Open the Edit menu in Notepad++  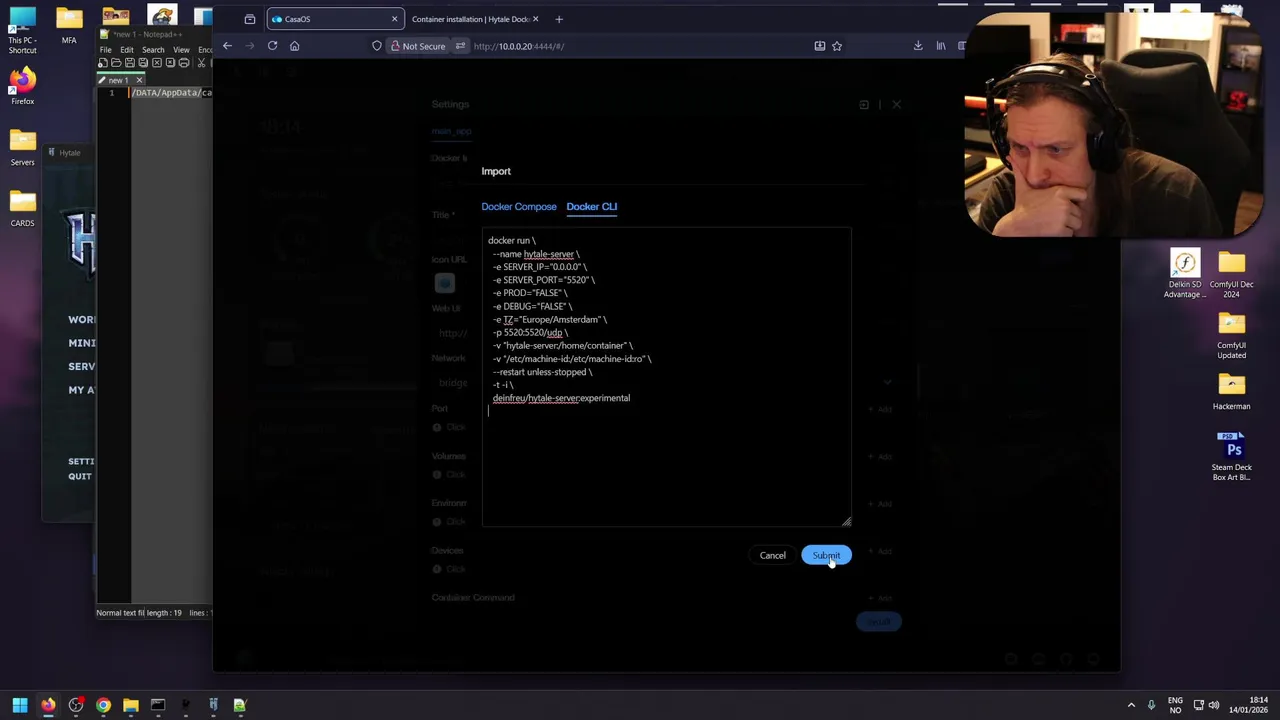[x=127, y=49]
